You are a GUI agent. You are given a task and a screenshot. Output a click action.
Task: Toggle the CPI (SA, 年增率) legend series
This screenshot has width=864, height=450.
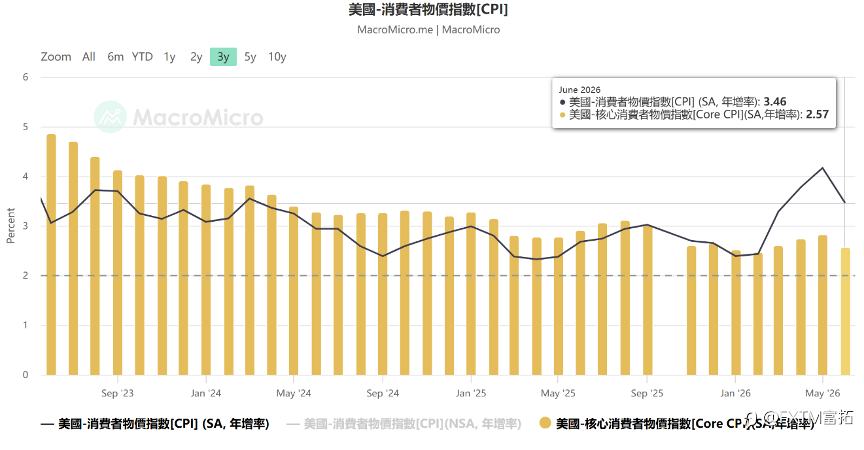pyautogui.click(x=155, y=424)
